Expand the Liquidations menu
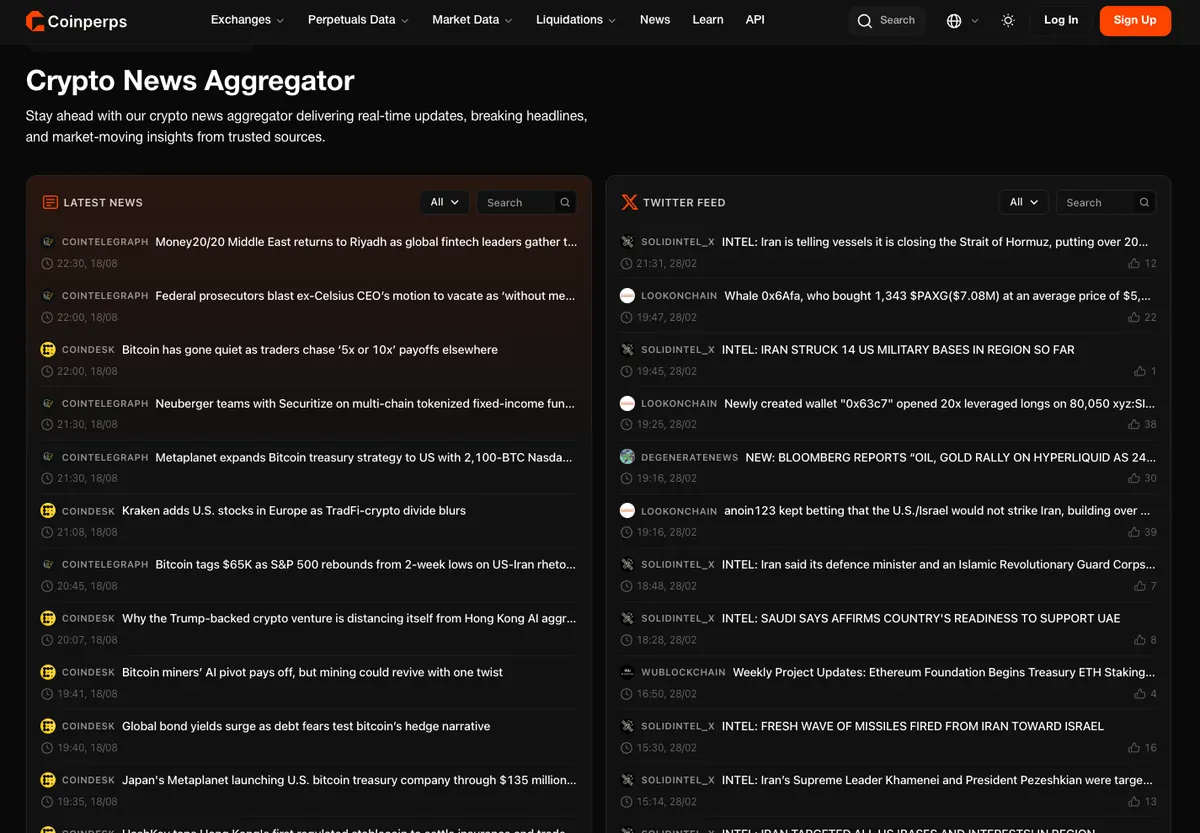1200x833 pixels. (576, 20)
